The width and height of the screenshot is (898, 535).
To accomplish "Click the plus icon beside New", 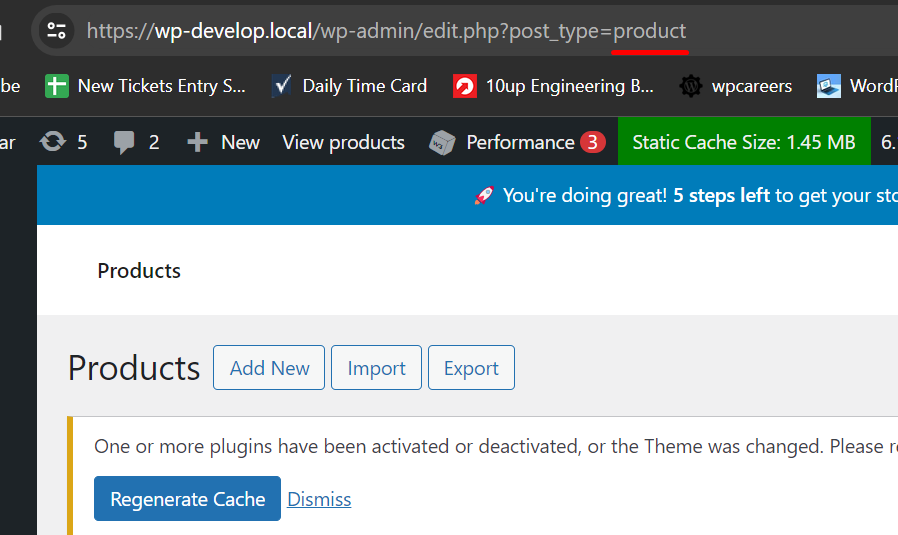I will tap(197, 142).
